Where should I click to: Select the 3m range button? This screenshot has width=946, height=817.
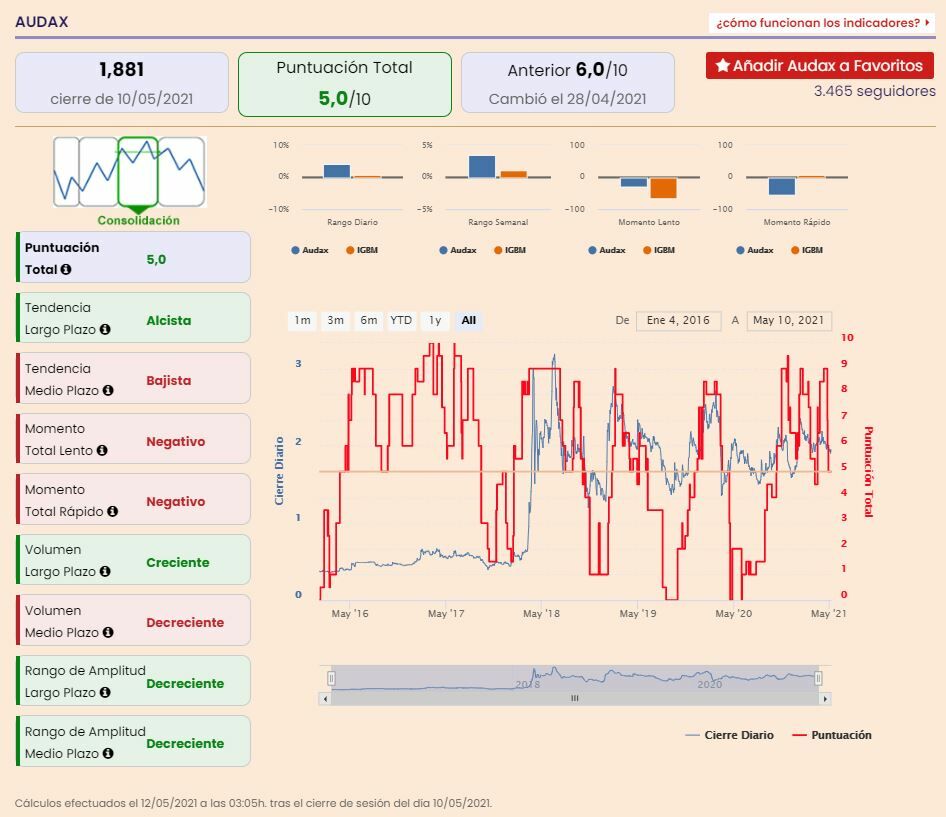[x=335, y=320]
